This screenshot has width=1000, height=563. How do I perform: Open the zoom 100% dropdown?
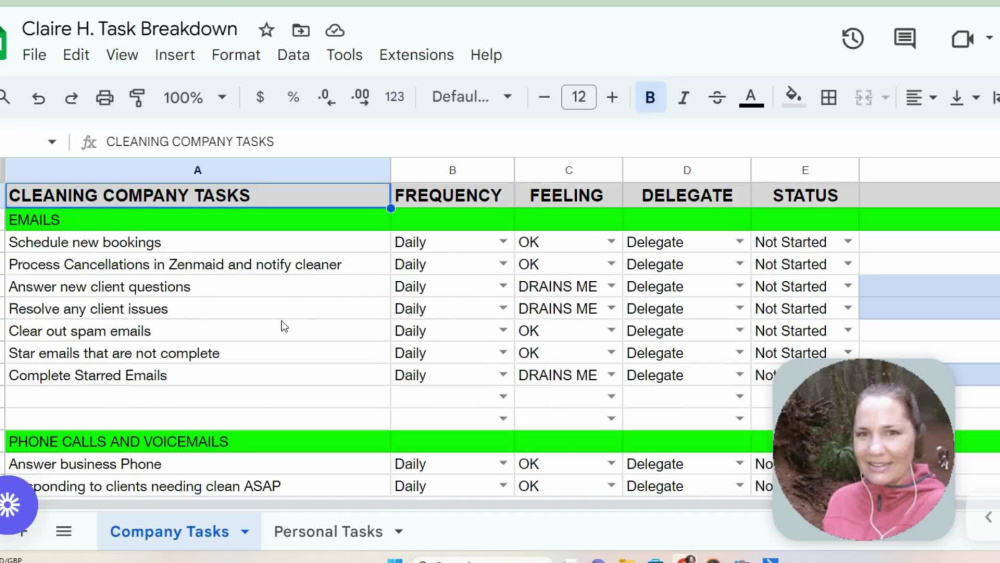click(195, 98)
